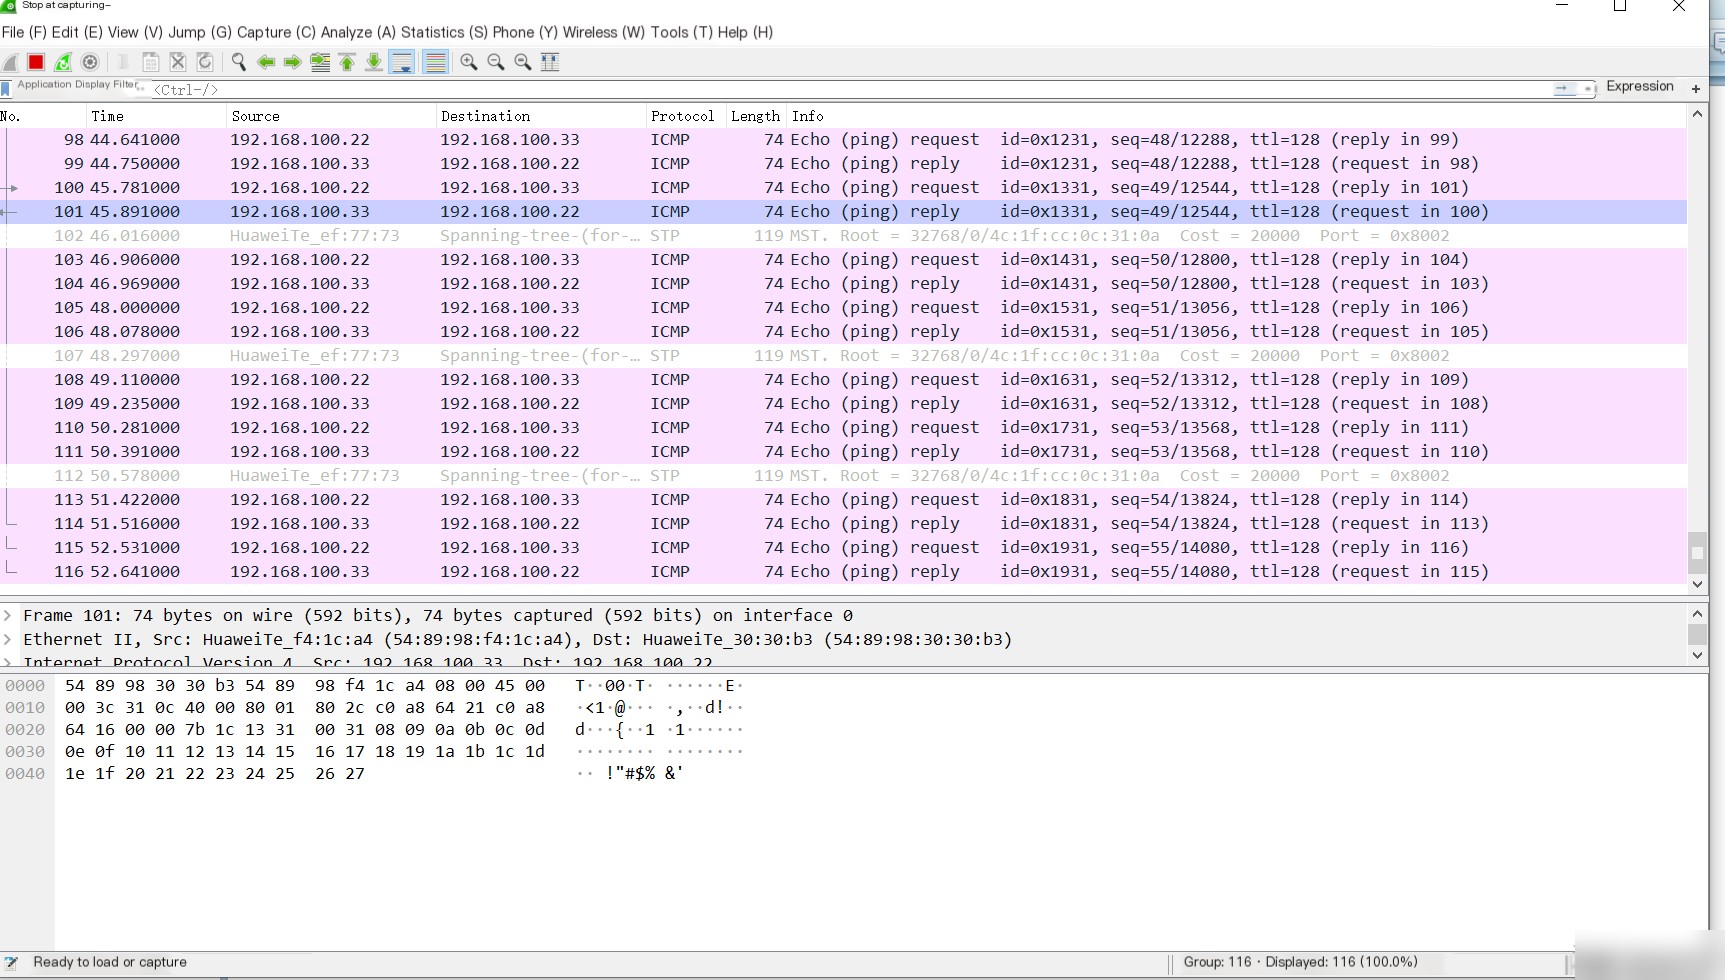Image resolution: width=1725 pixels, height=980 pixels.
Task: Open the File (F) menu
Action: click(x=24, y=32)
